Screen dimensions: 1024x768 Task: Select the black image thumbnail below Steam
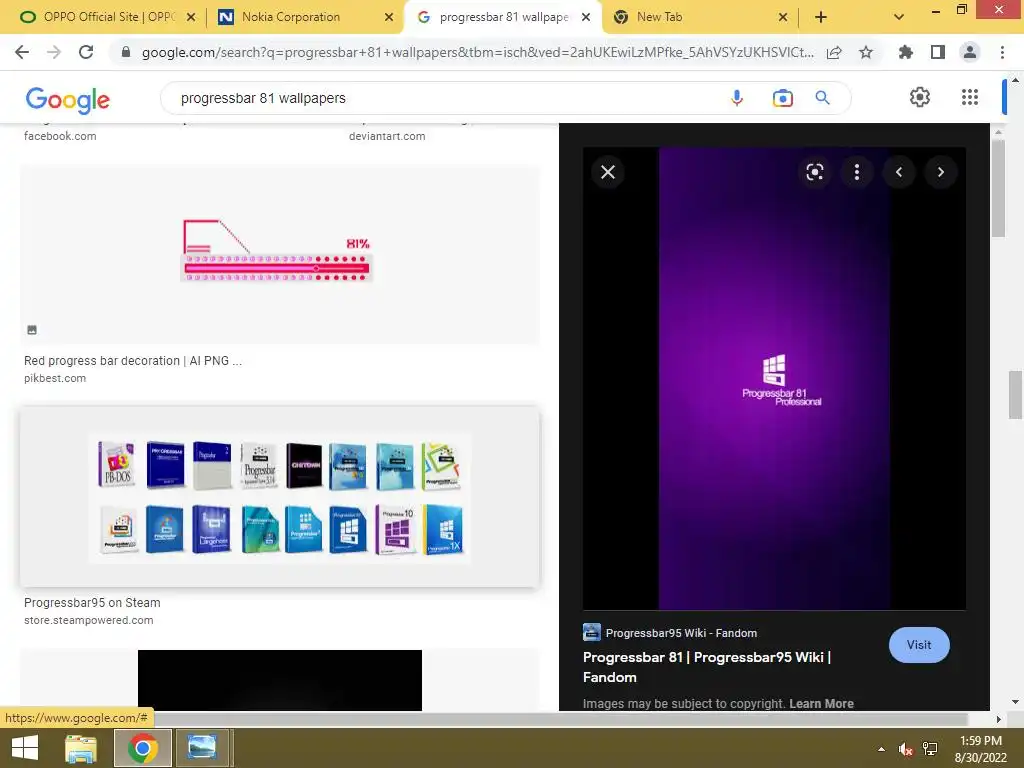point(280,680)
